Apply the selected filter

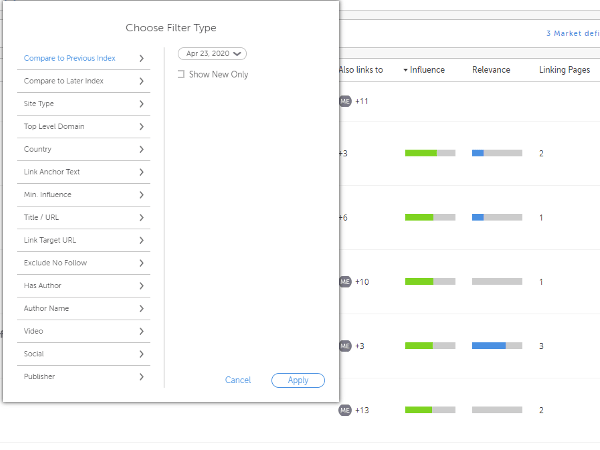[x=298, y=380]
